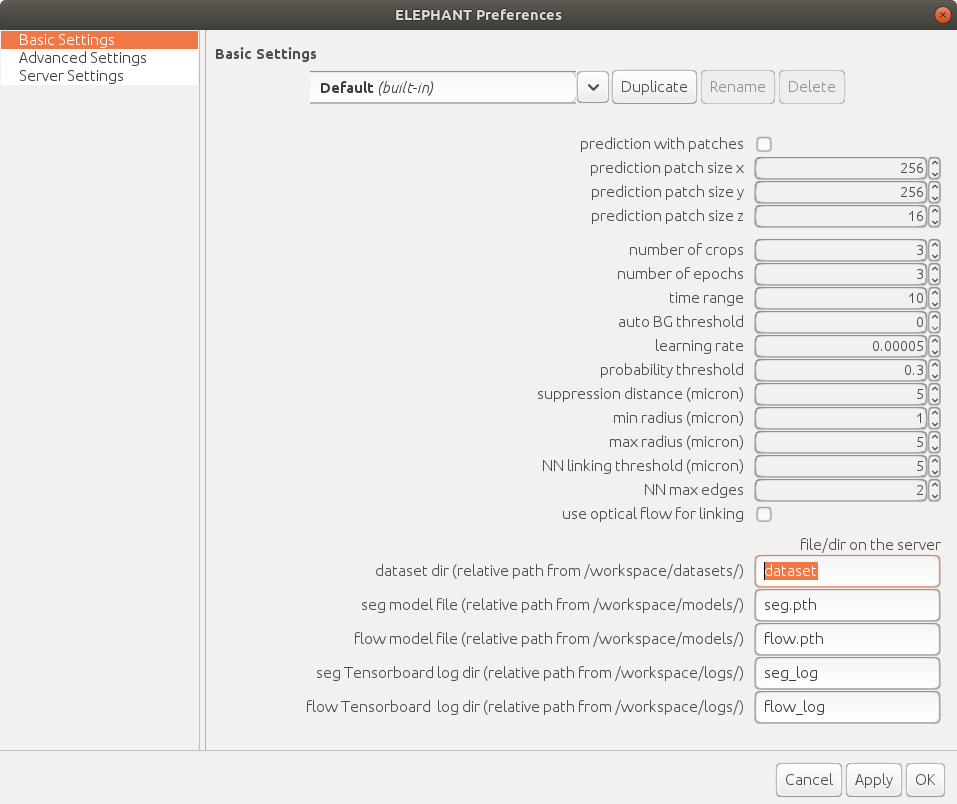Click the seg Tensorboard log dir field

(x=847, y=673)
